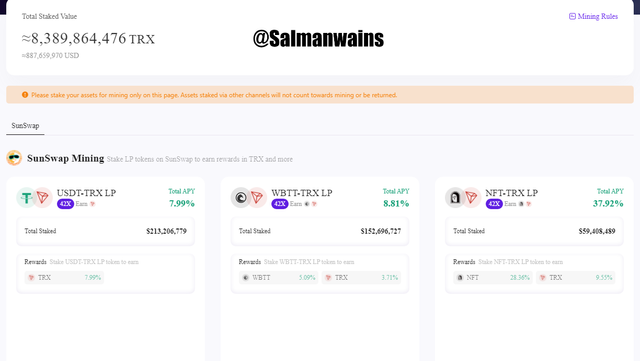The height and width of the screenshot is (361, 640).
Task: Open the NFT-TRX LP pool title
Action: tap(511, 193)
